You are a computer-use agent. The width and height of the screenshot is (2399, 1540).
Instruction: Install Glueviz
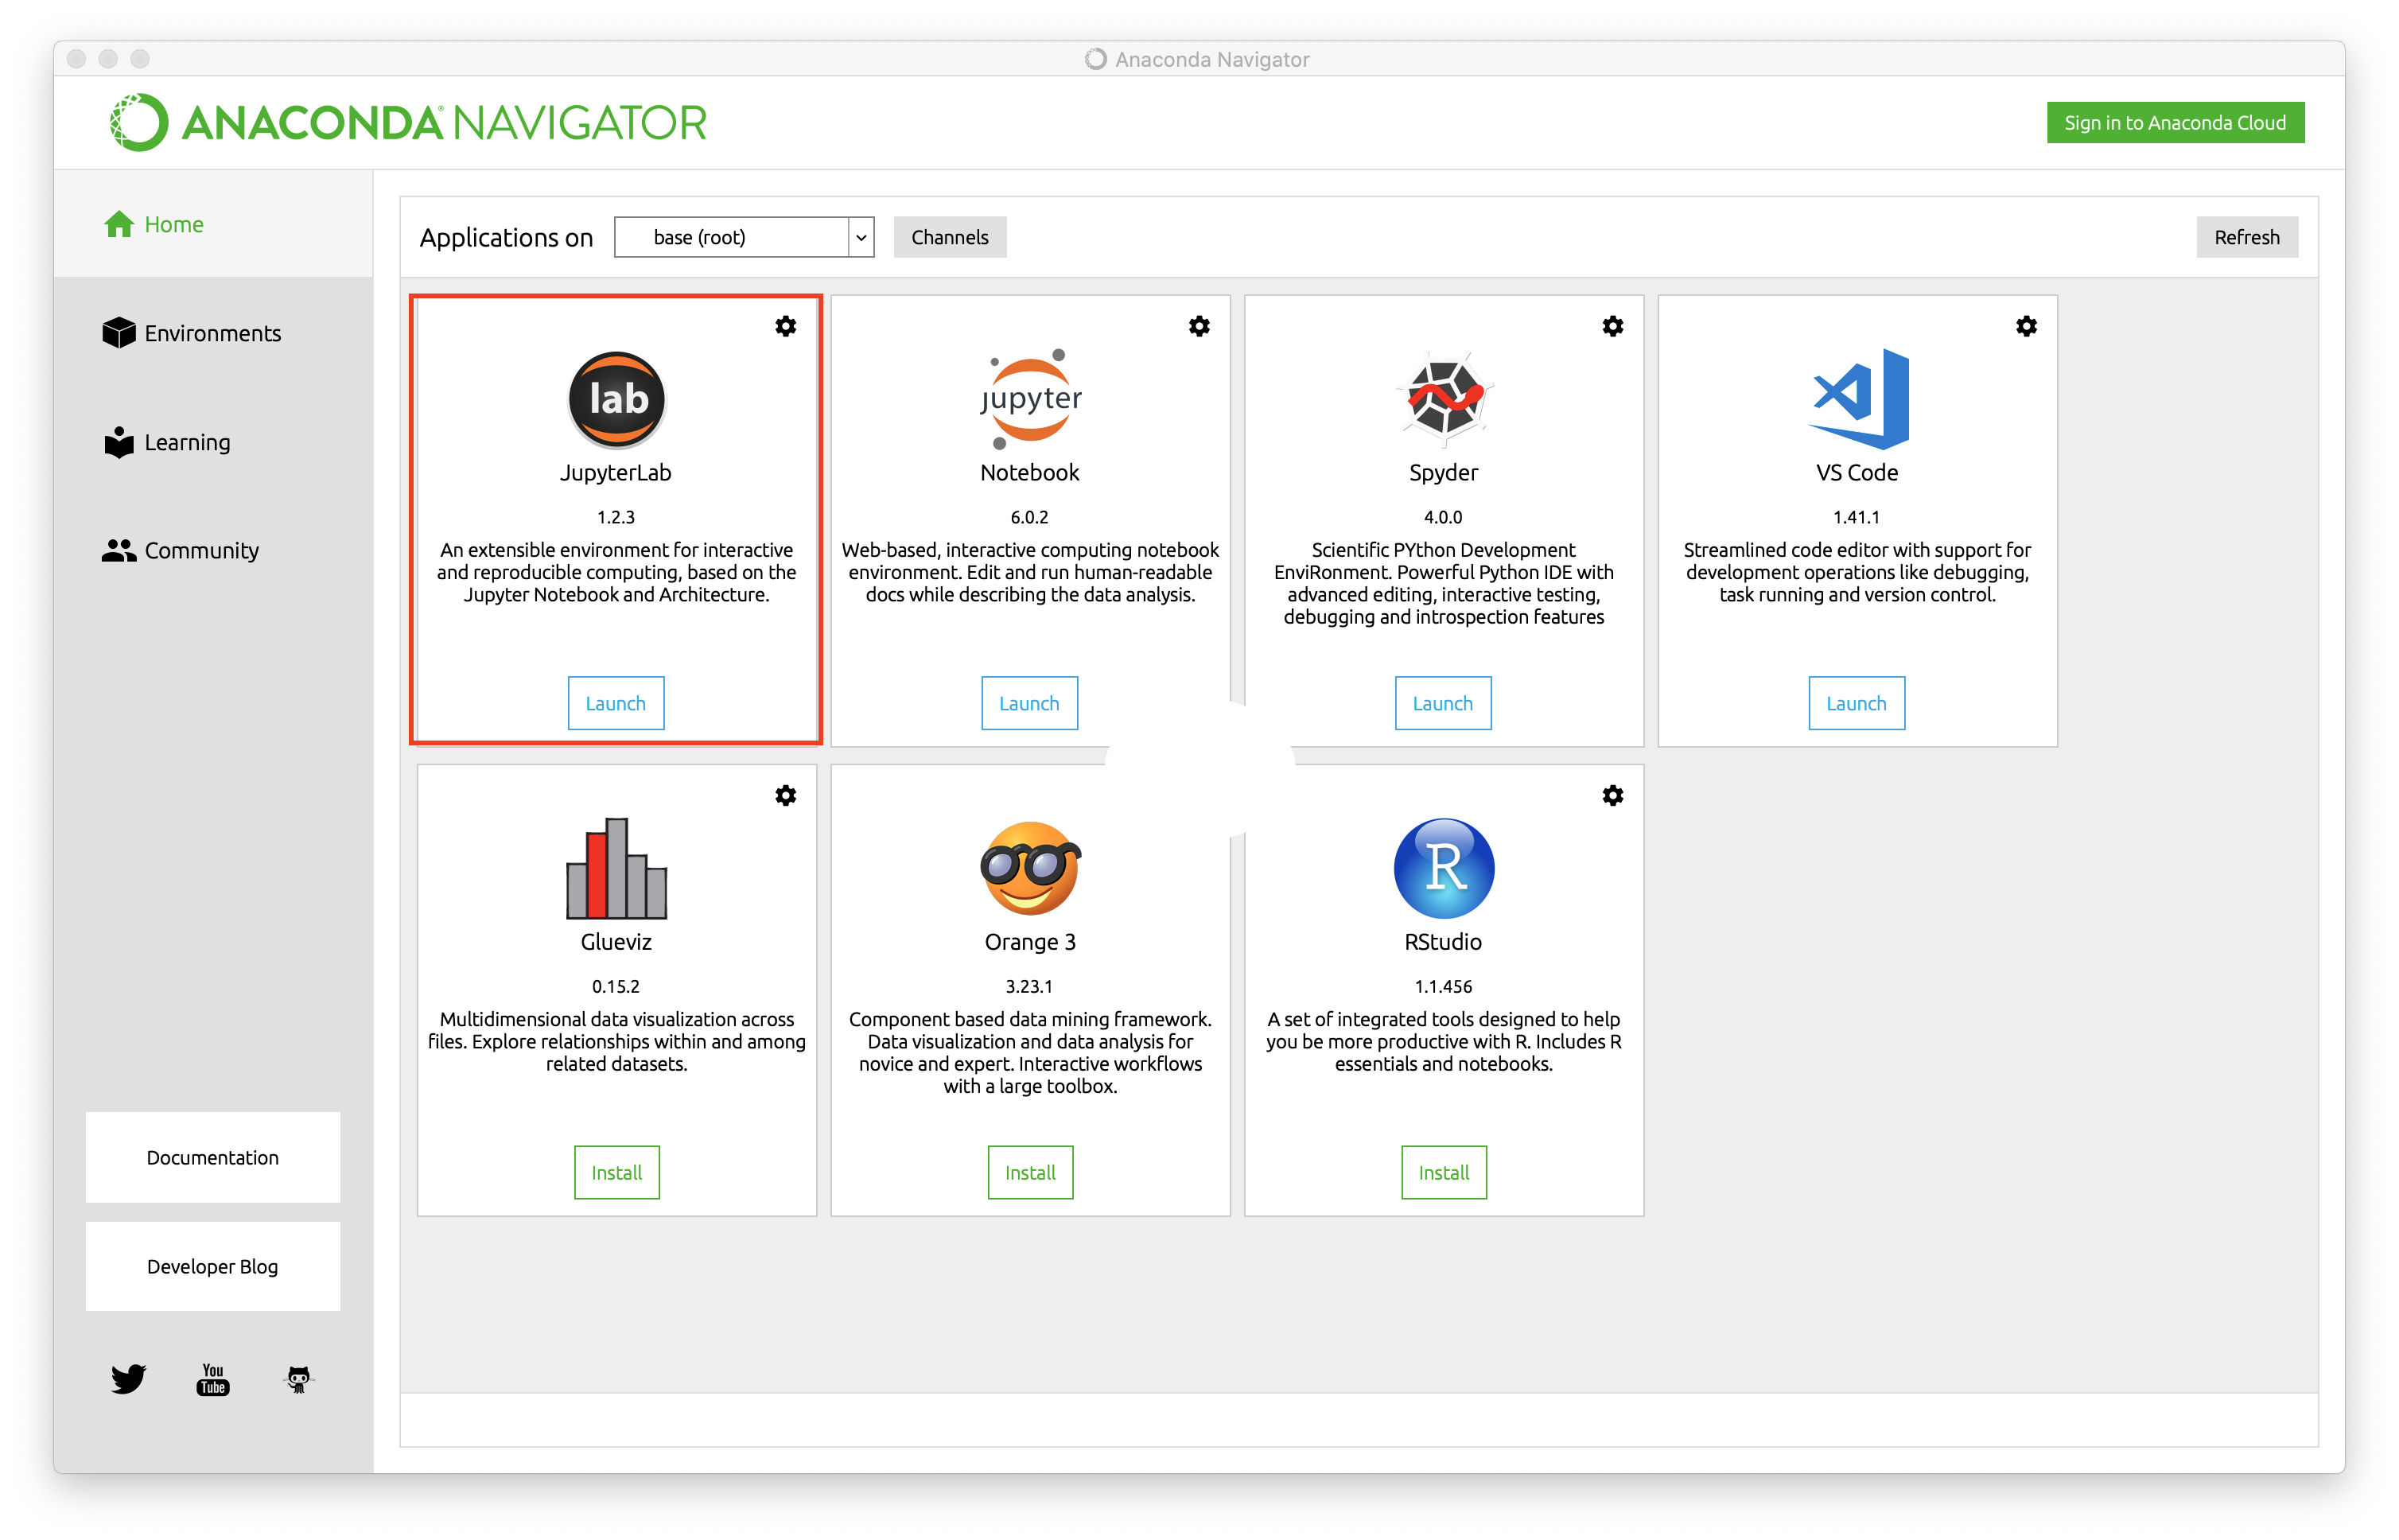[616, 1172]
